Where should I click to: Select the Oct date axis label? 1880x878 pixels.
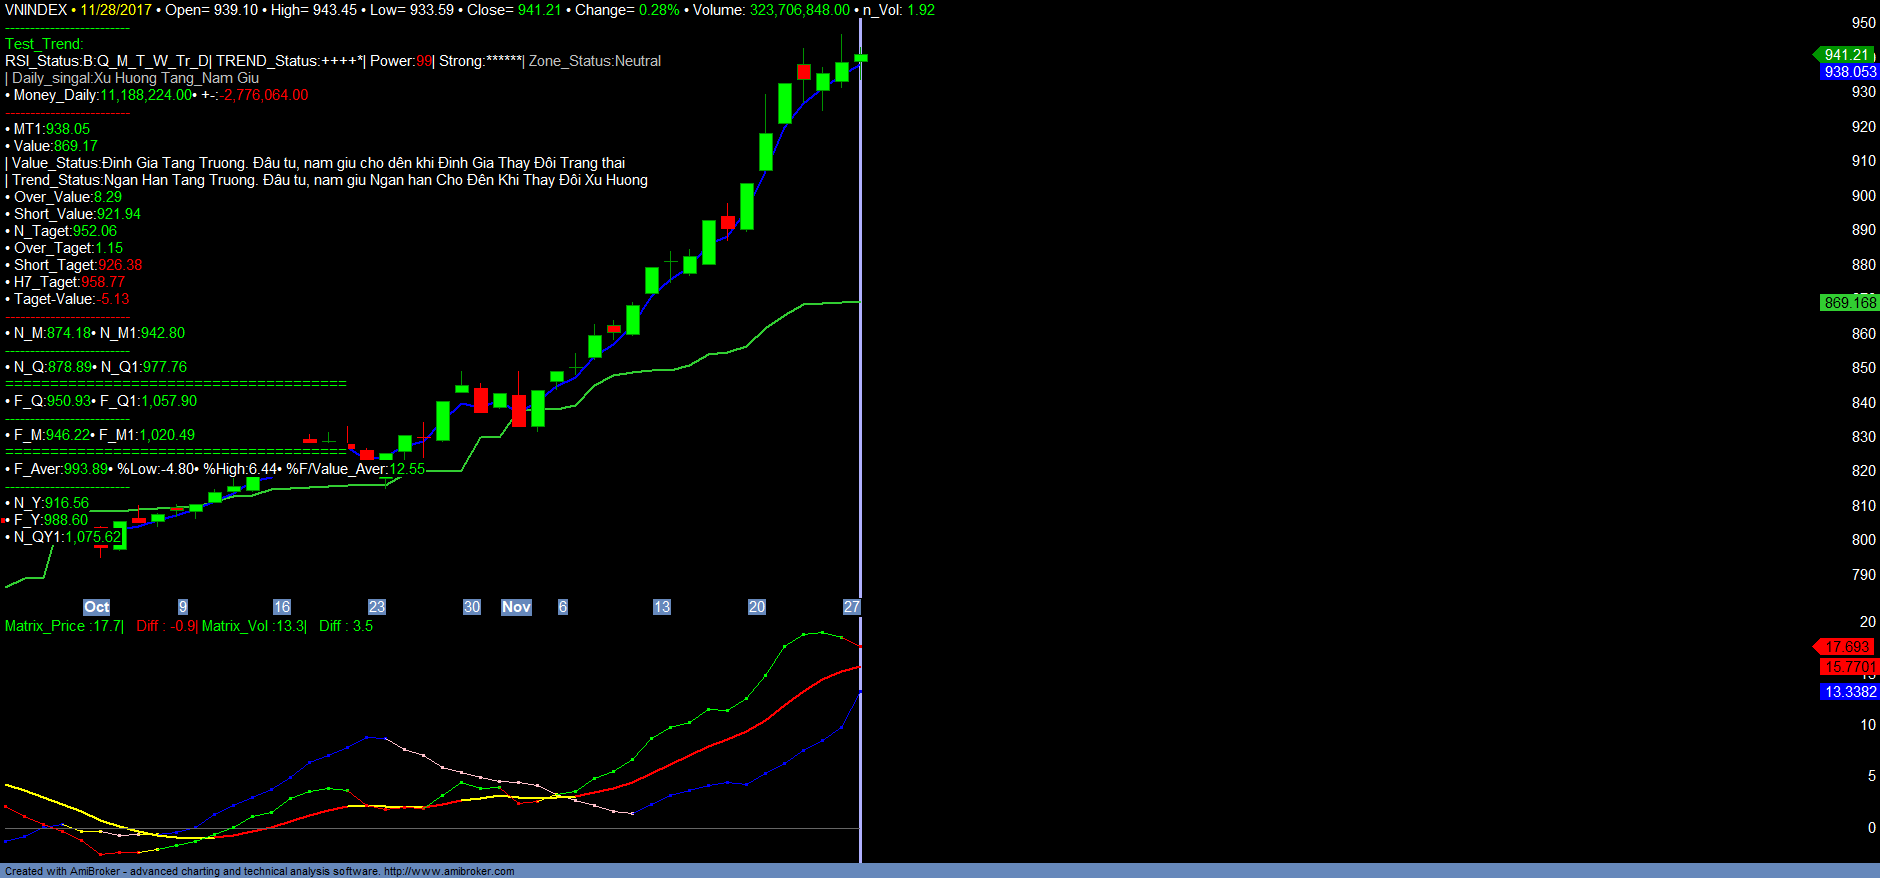coord(96,607)
